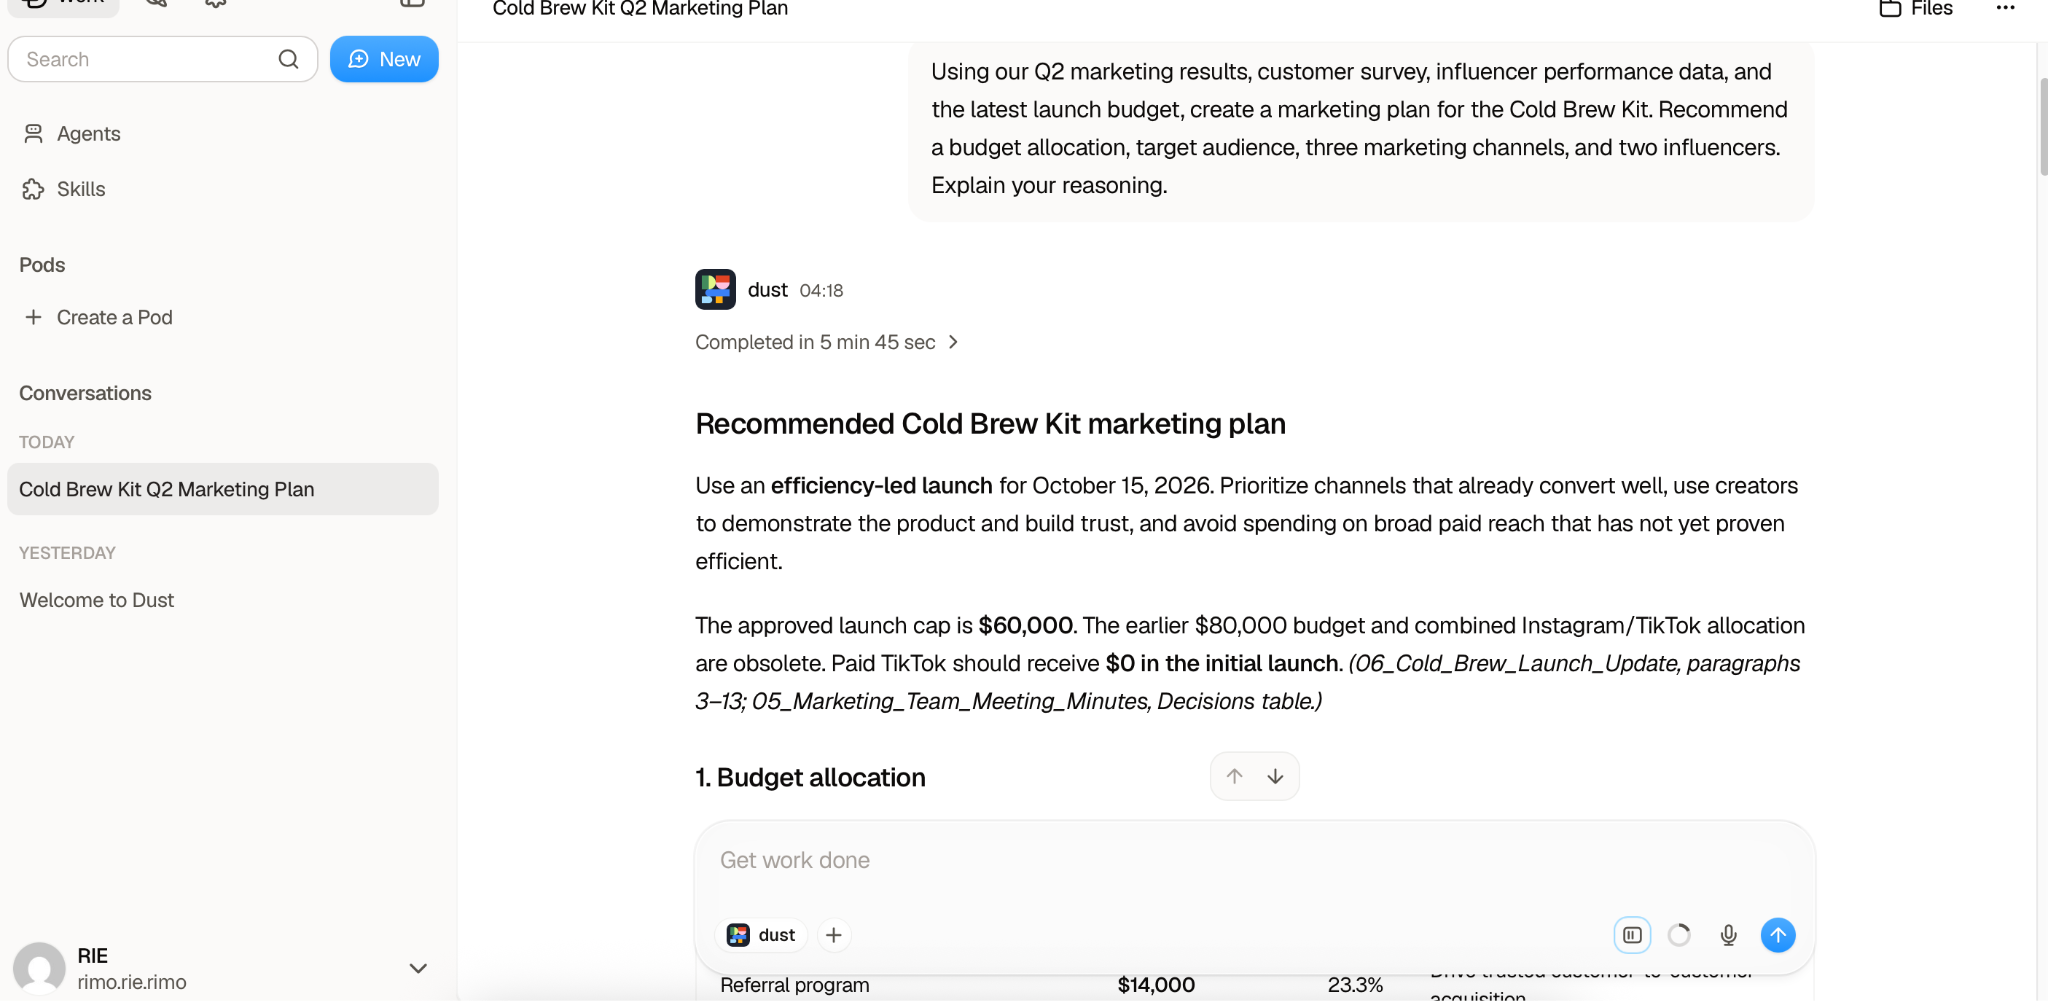The height and width of the screenshot is (1001, 2048).
Task: Expand the Completed in 5 min 45 sec details
Action: tap(826, 342)
